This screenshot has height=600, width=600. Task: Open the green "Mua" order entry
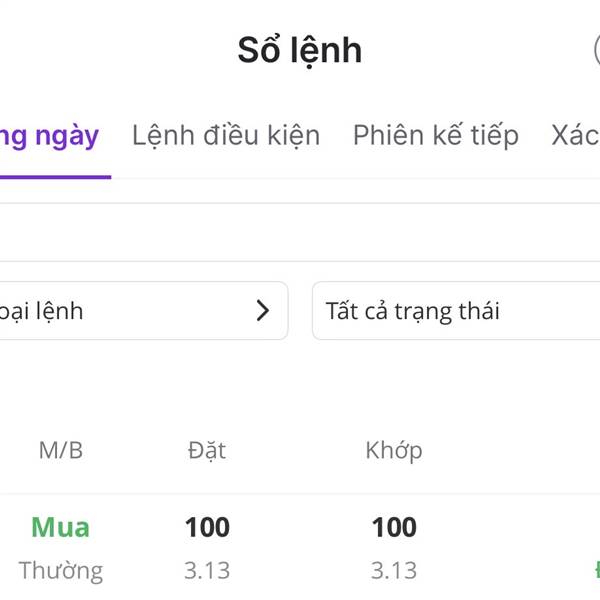[60, 527]
